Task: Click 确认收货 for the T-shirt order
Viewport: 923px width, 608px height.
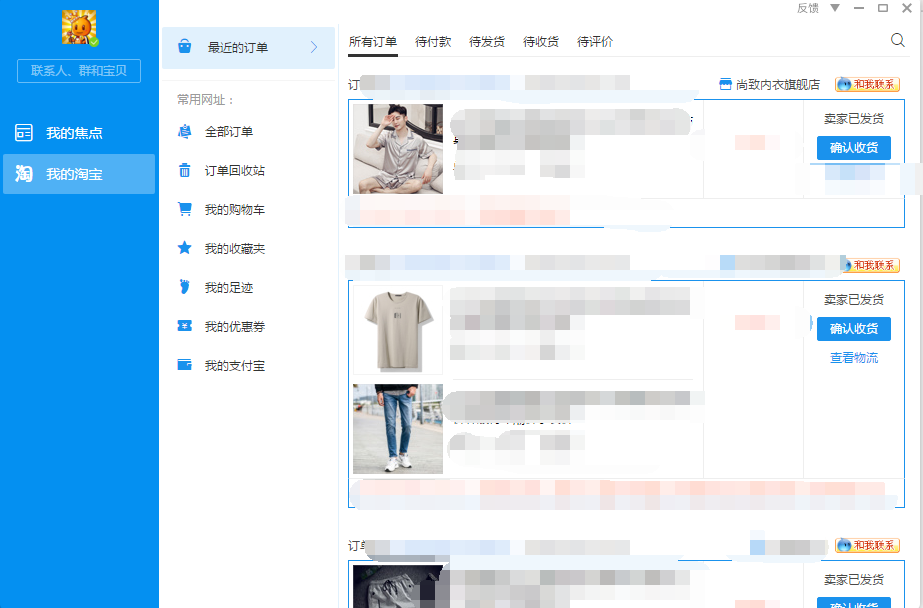Action: (x=854, y=328)
